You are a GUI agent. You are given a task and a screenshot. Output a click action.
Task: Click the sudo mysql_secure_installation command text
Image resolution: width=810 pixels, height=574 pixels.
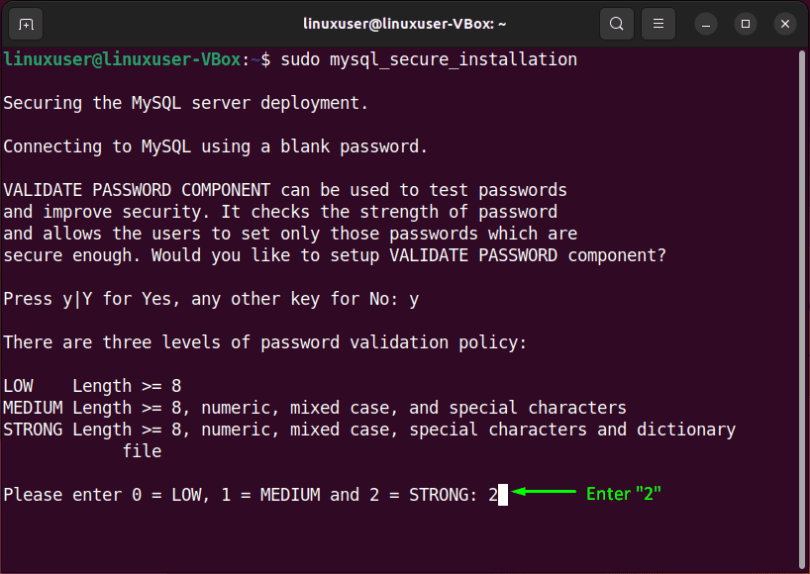[428, 60]
